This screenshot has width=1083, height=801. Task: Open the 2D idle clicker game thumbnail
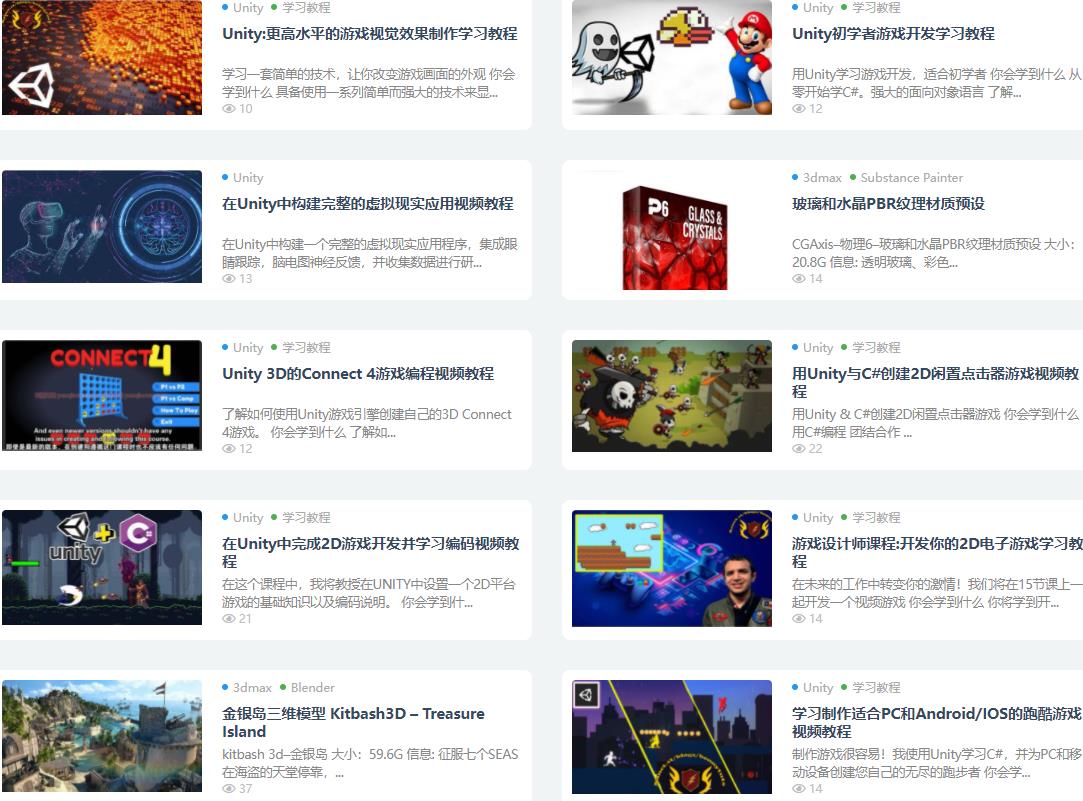(x=672, y=396)
